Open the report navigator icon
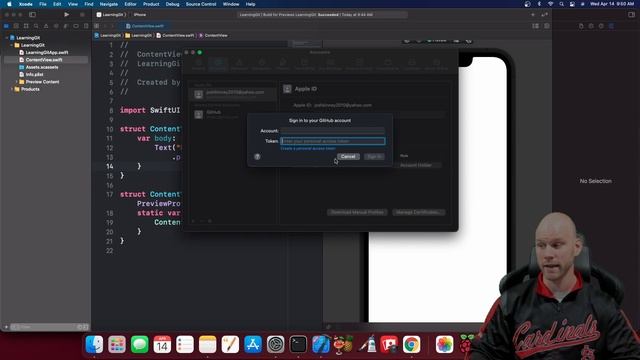Viewport: 640px width, 360px height. click(x=86, y=26)
